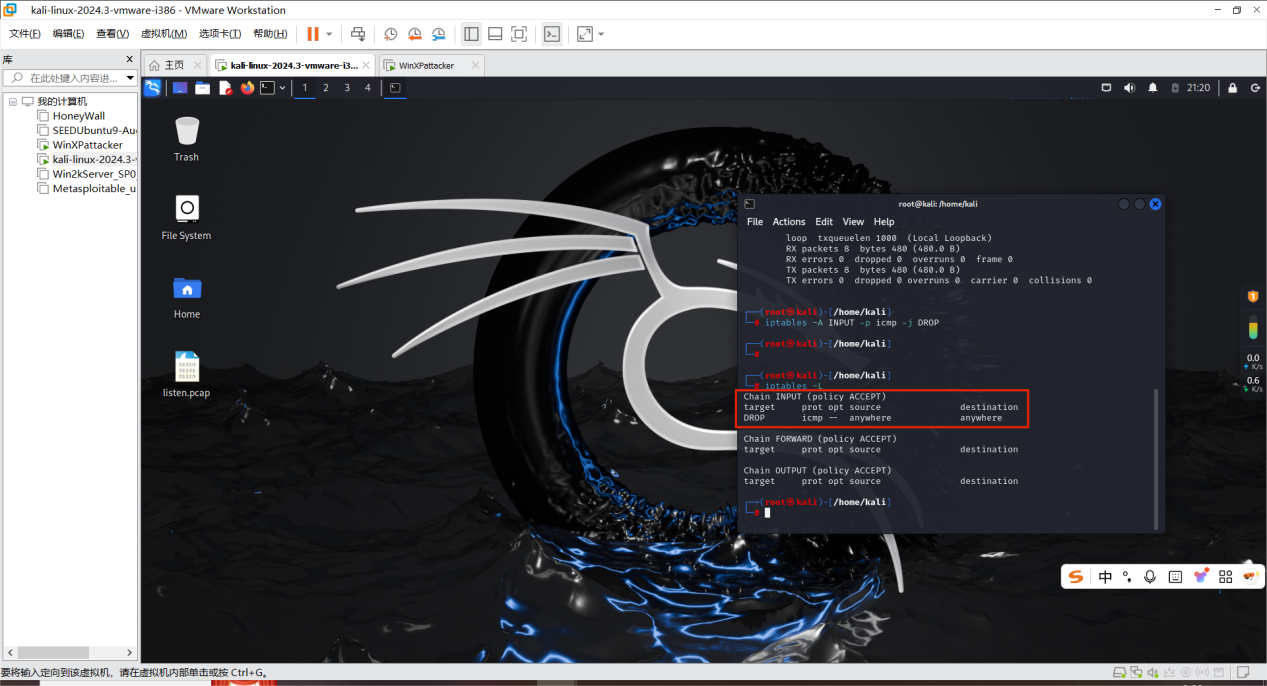Open the 选项卡(T) menu
The width and height of the screenshot is (1267, 686).
[x=222, y=34]
